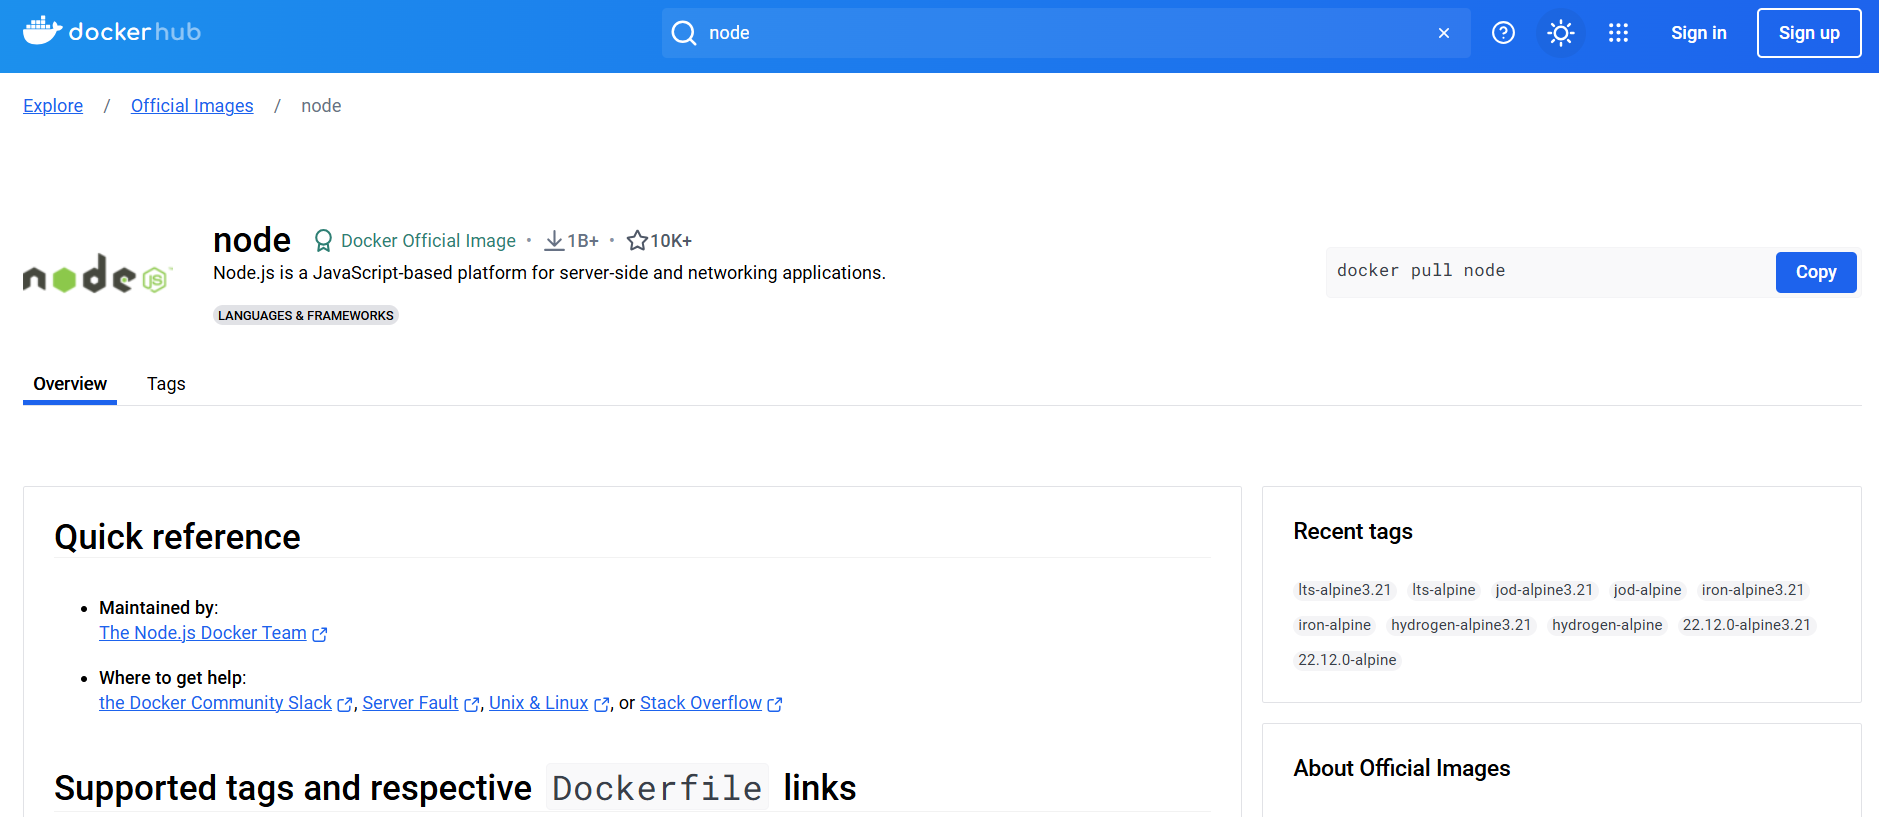Click external link icon after Node.js Docker Team
The height and width of the screenshot is (817, 1879).
(320, 634)
